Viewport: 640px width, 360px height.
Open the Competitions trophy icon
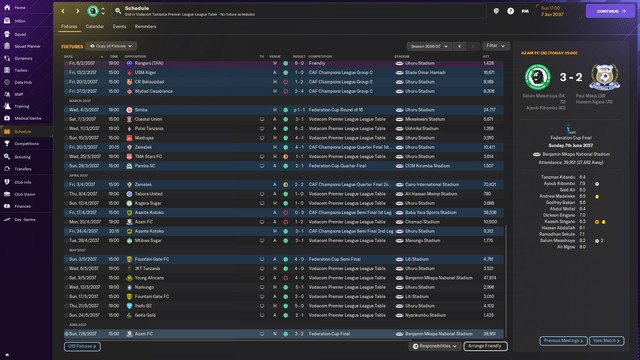tap(7, 144)
